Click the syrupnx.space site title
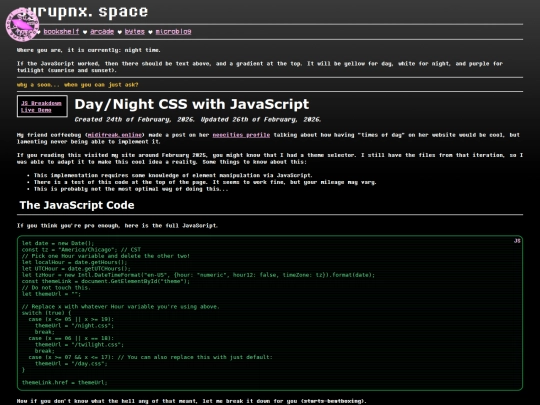The width and height of the screenshot is (540, 405). coord(83,12)
